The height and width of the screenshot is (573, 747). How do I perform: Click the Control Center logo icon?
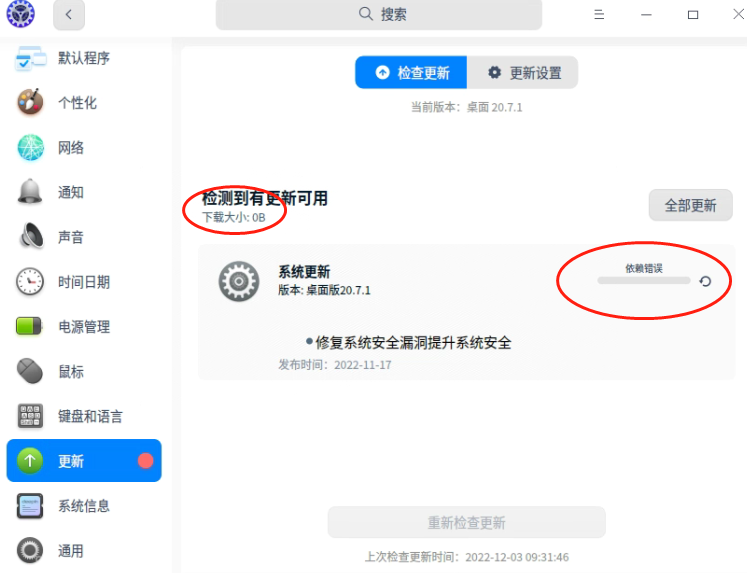(20, 14)
